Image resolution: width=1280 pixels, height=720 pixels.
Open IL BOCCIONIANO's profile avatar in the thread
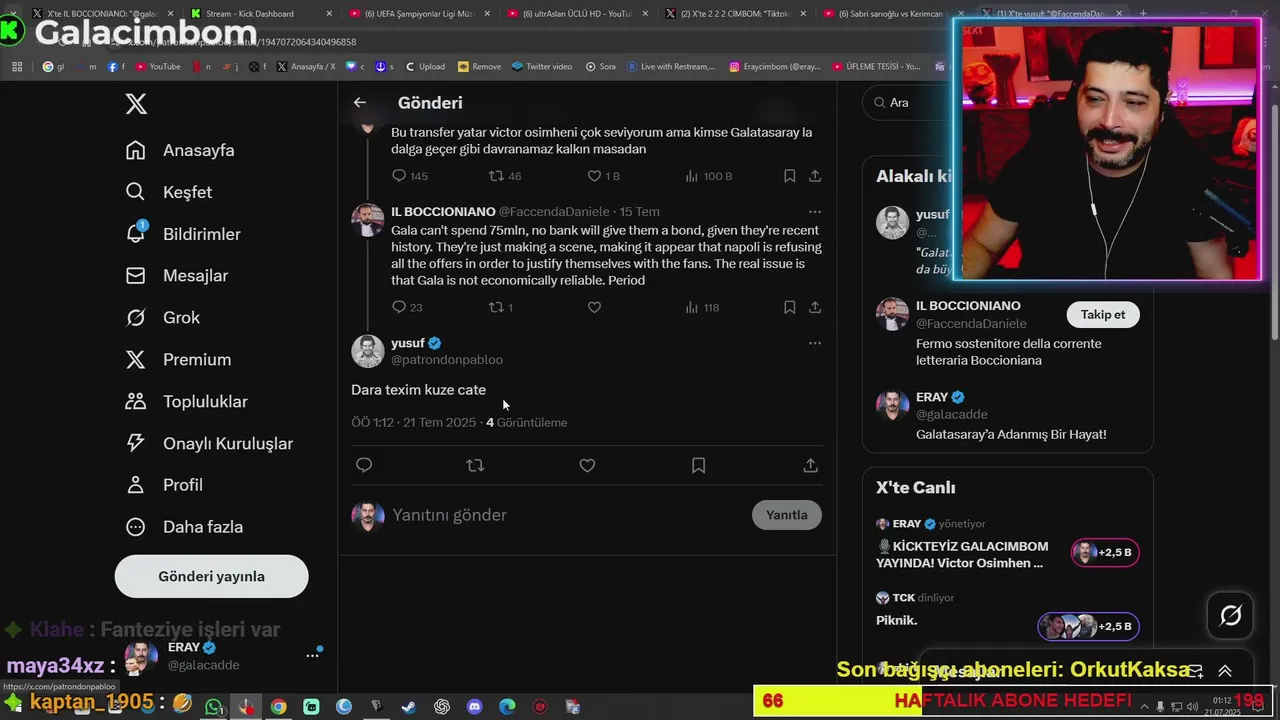pos(368,220)
